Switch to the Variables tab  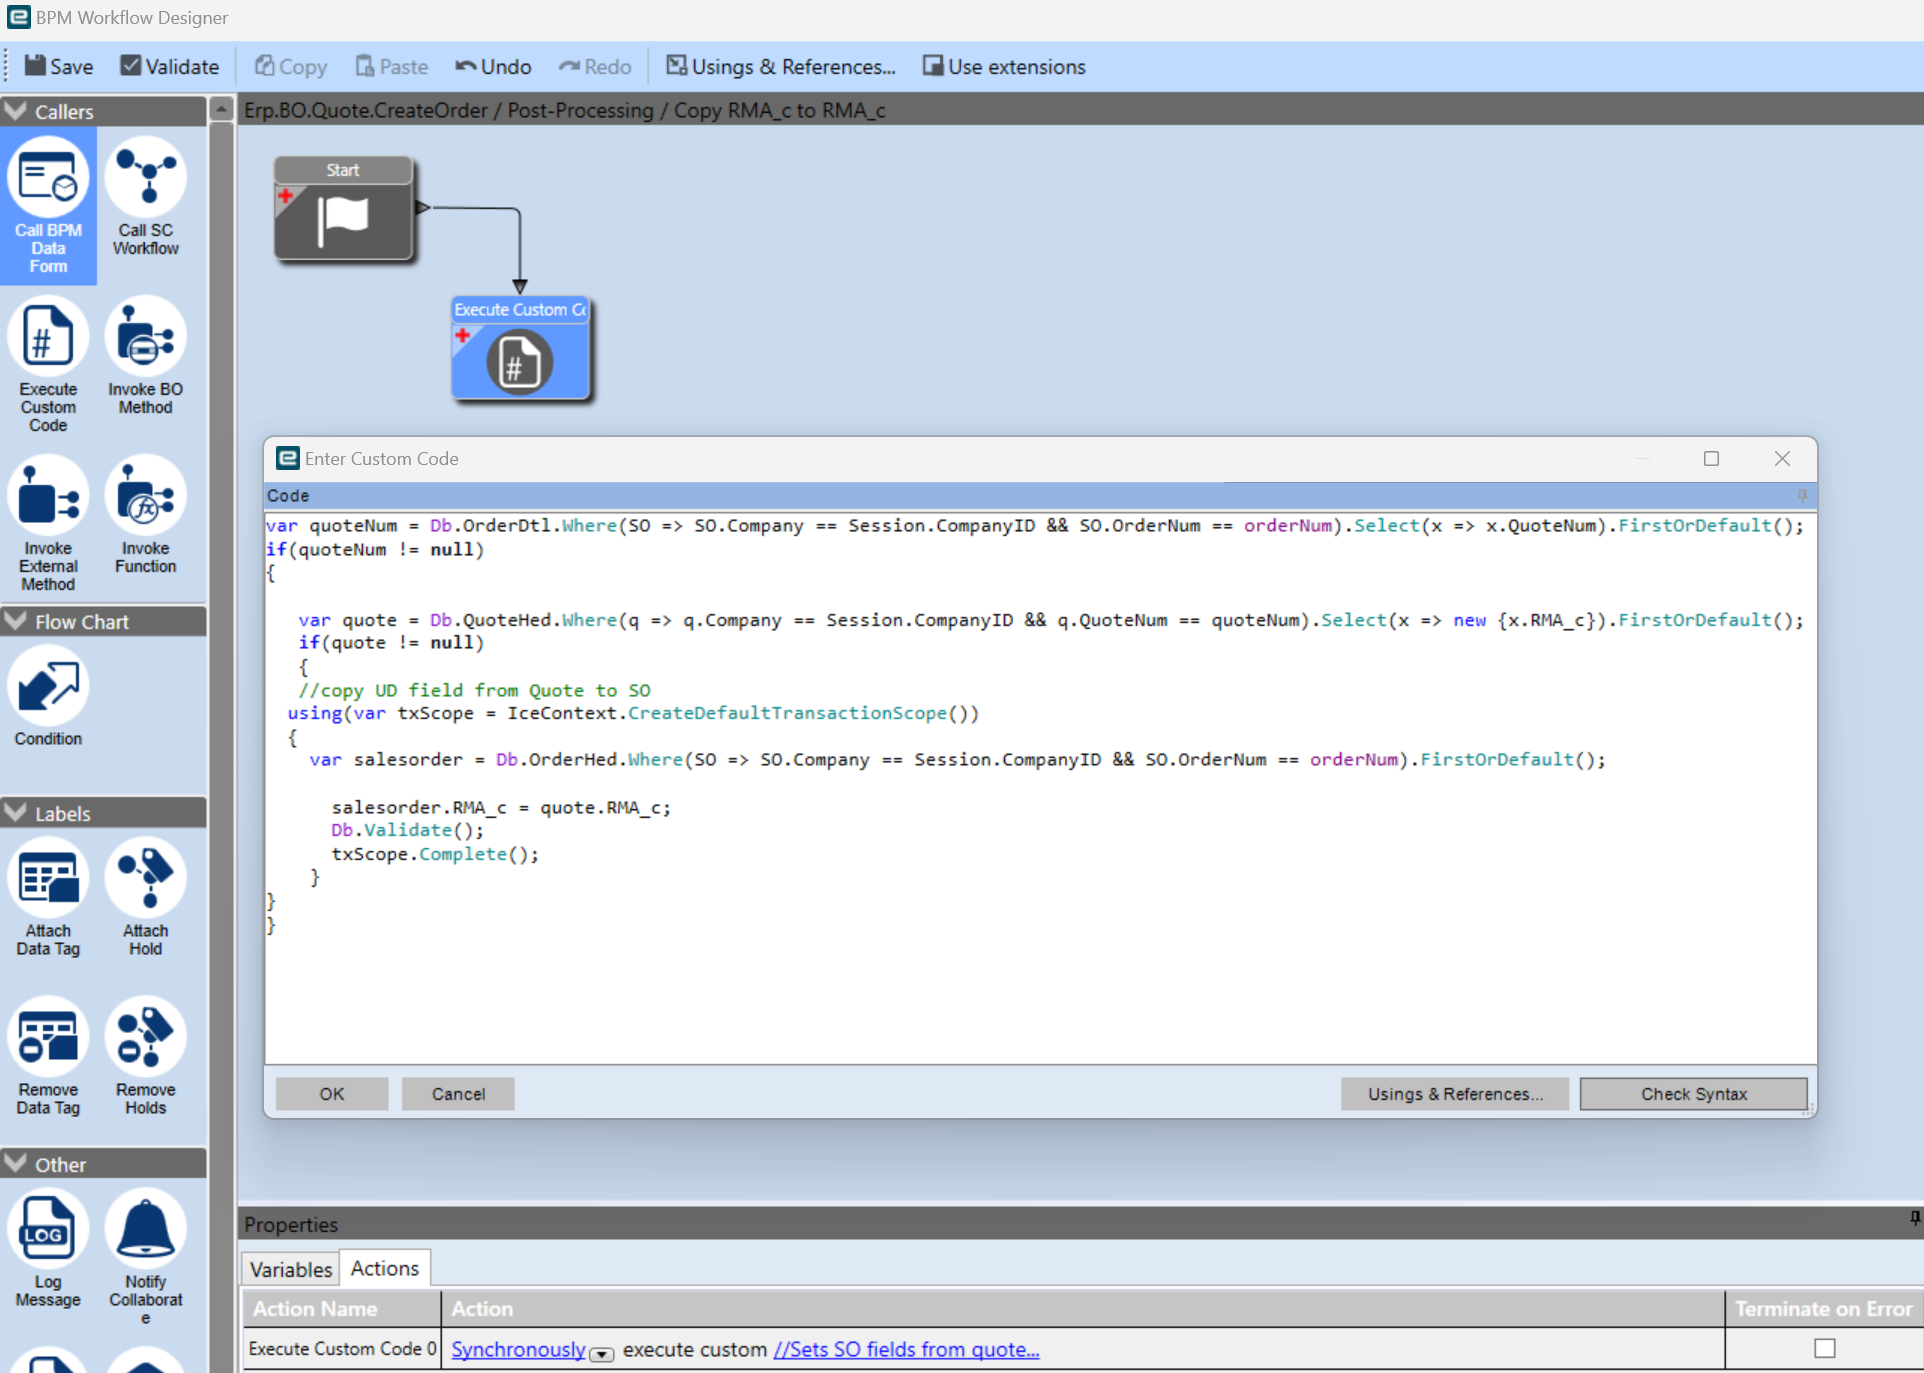(x=290, y=1268)
